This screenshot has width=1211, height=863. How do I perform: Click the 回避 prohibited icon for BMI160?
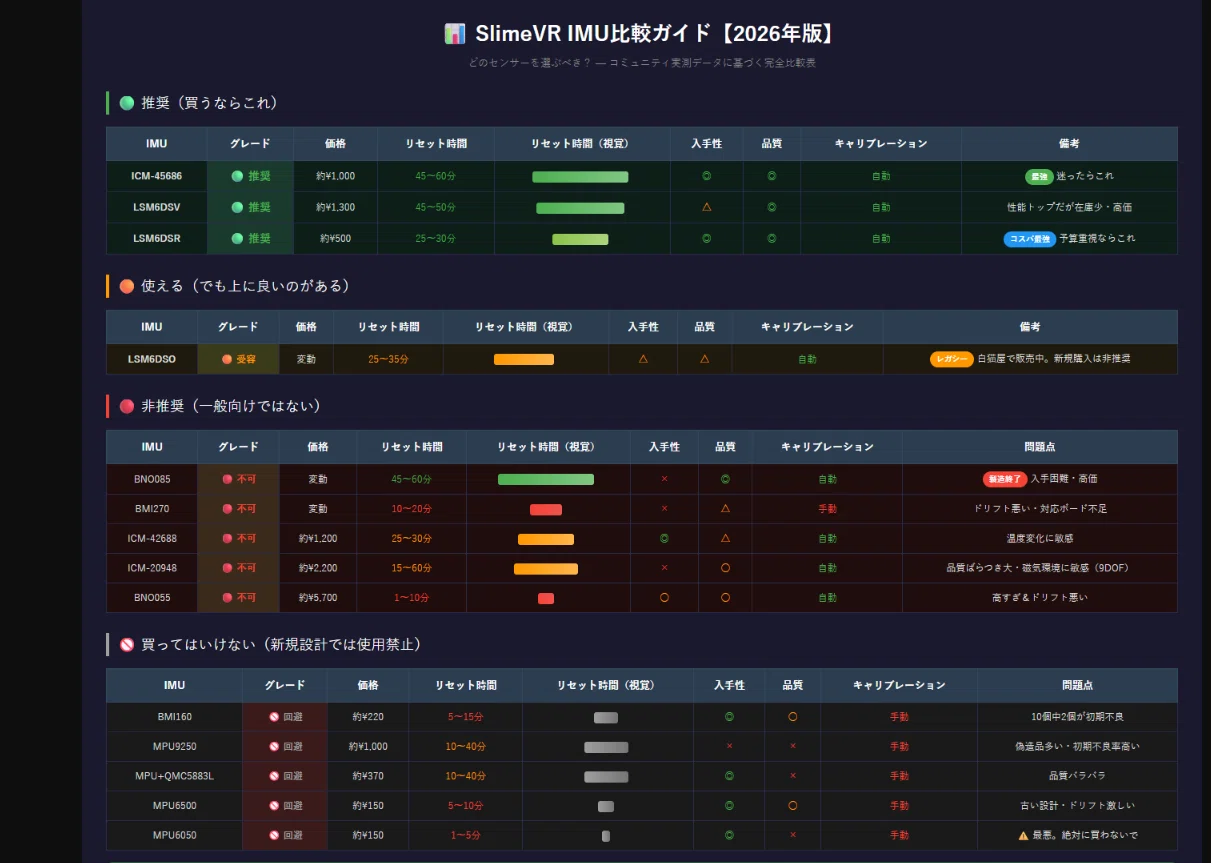click(273, 717)
